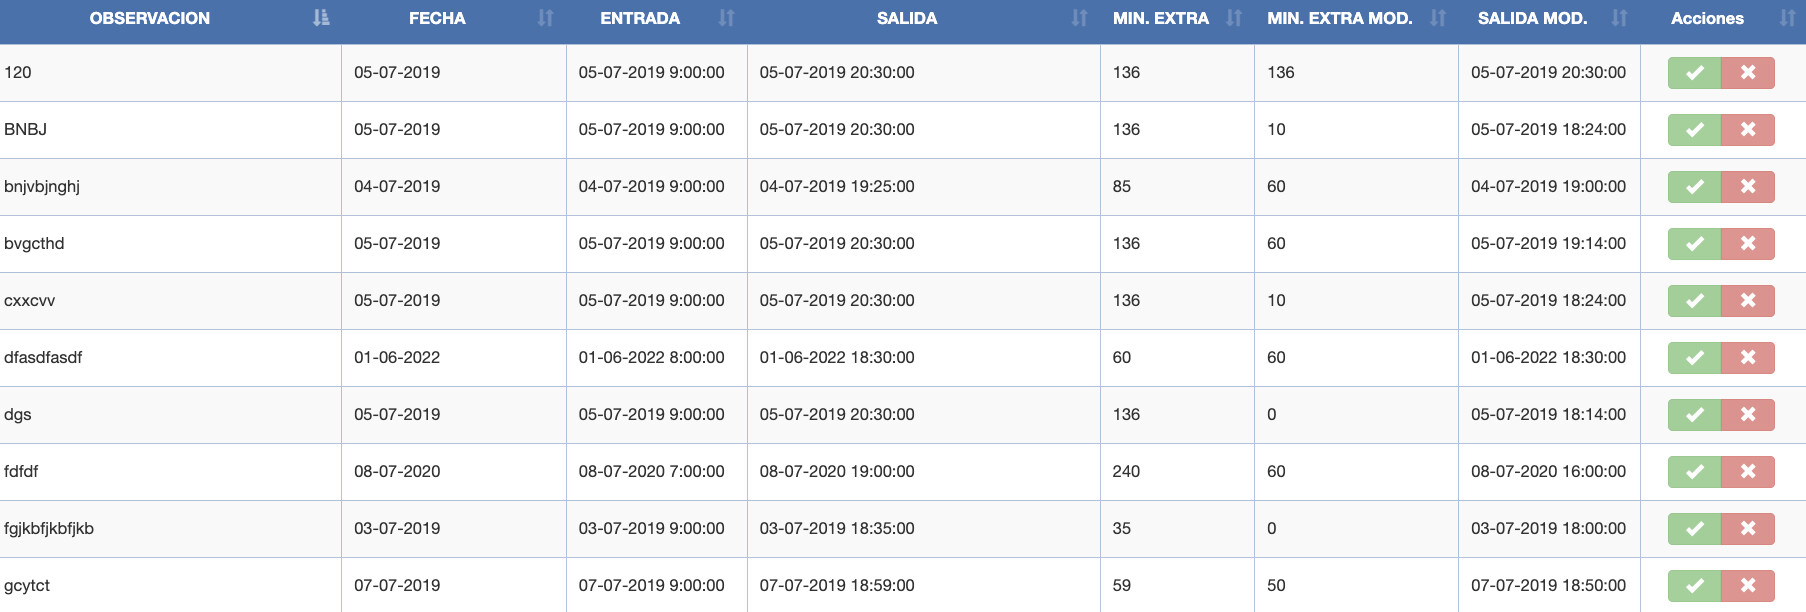Approve the cxxcvv row with checkmark

click(1694, 301)
